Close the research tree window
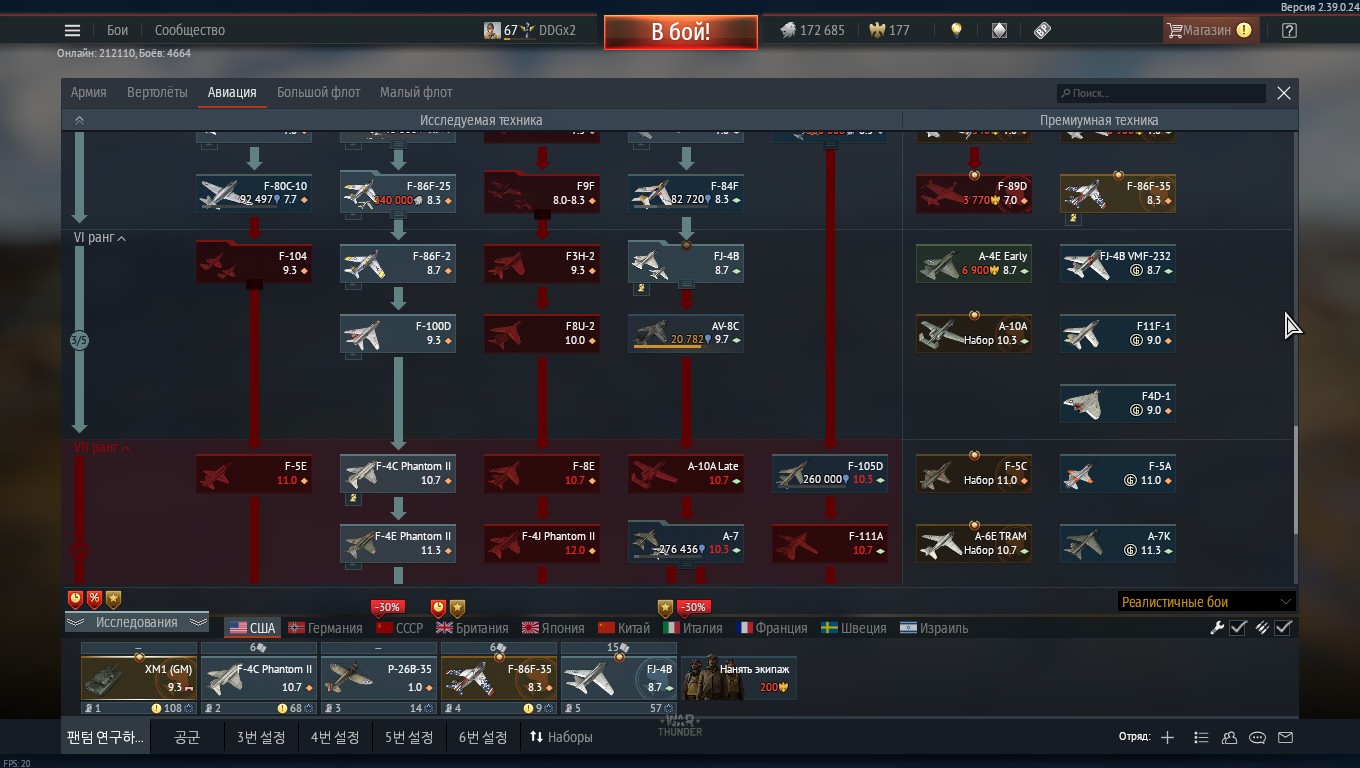 [1284, 93]
